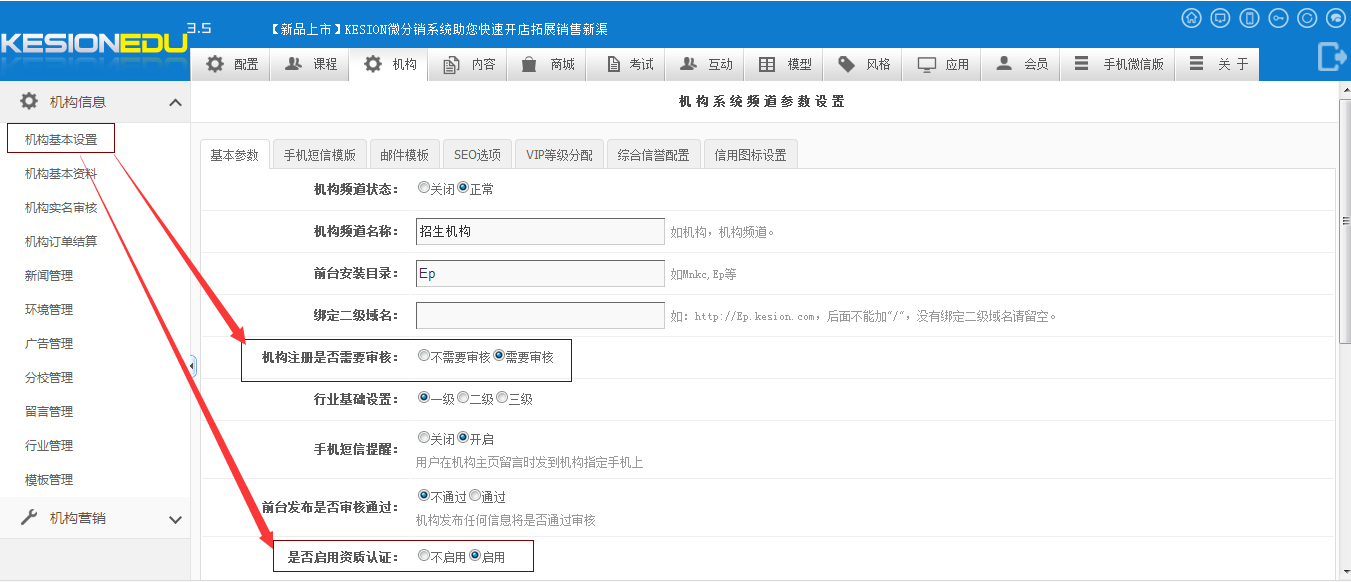Click the monitor screen icon in the header
Image resolution: width=1351 pixels, height=582 pixels.
(1220, 18)
